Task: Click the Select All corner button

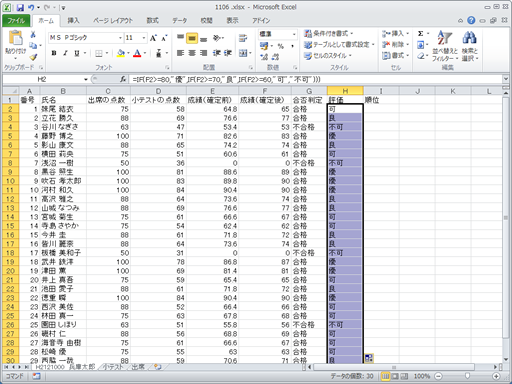Action: [x=11, y=91]
